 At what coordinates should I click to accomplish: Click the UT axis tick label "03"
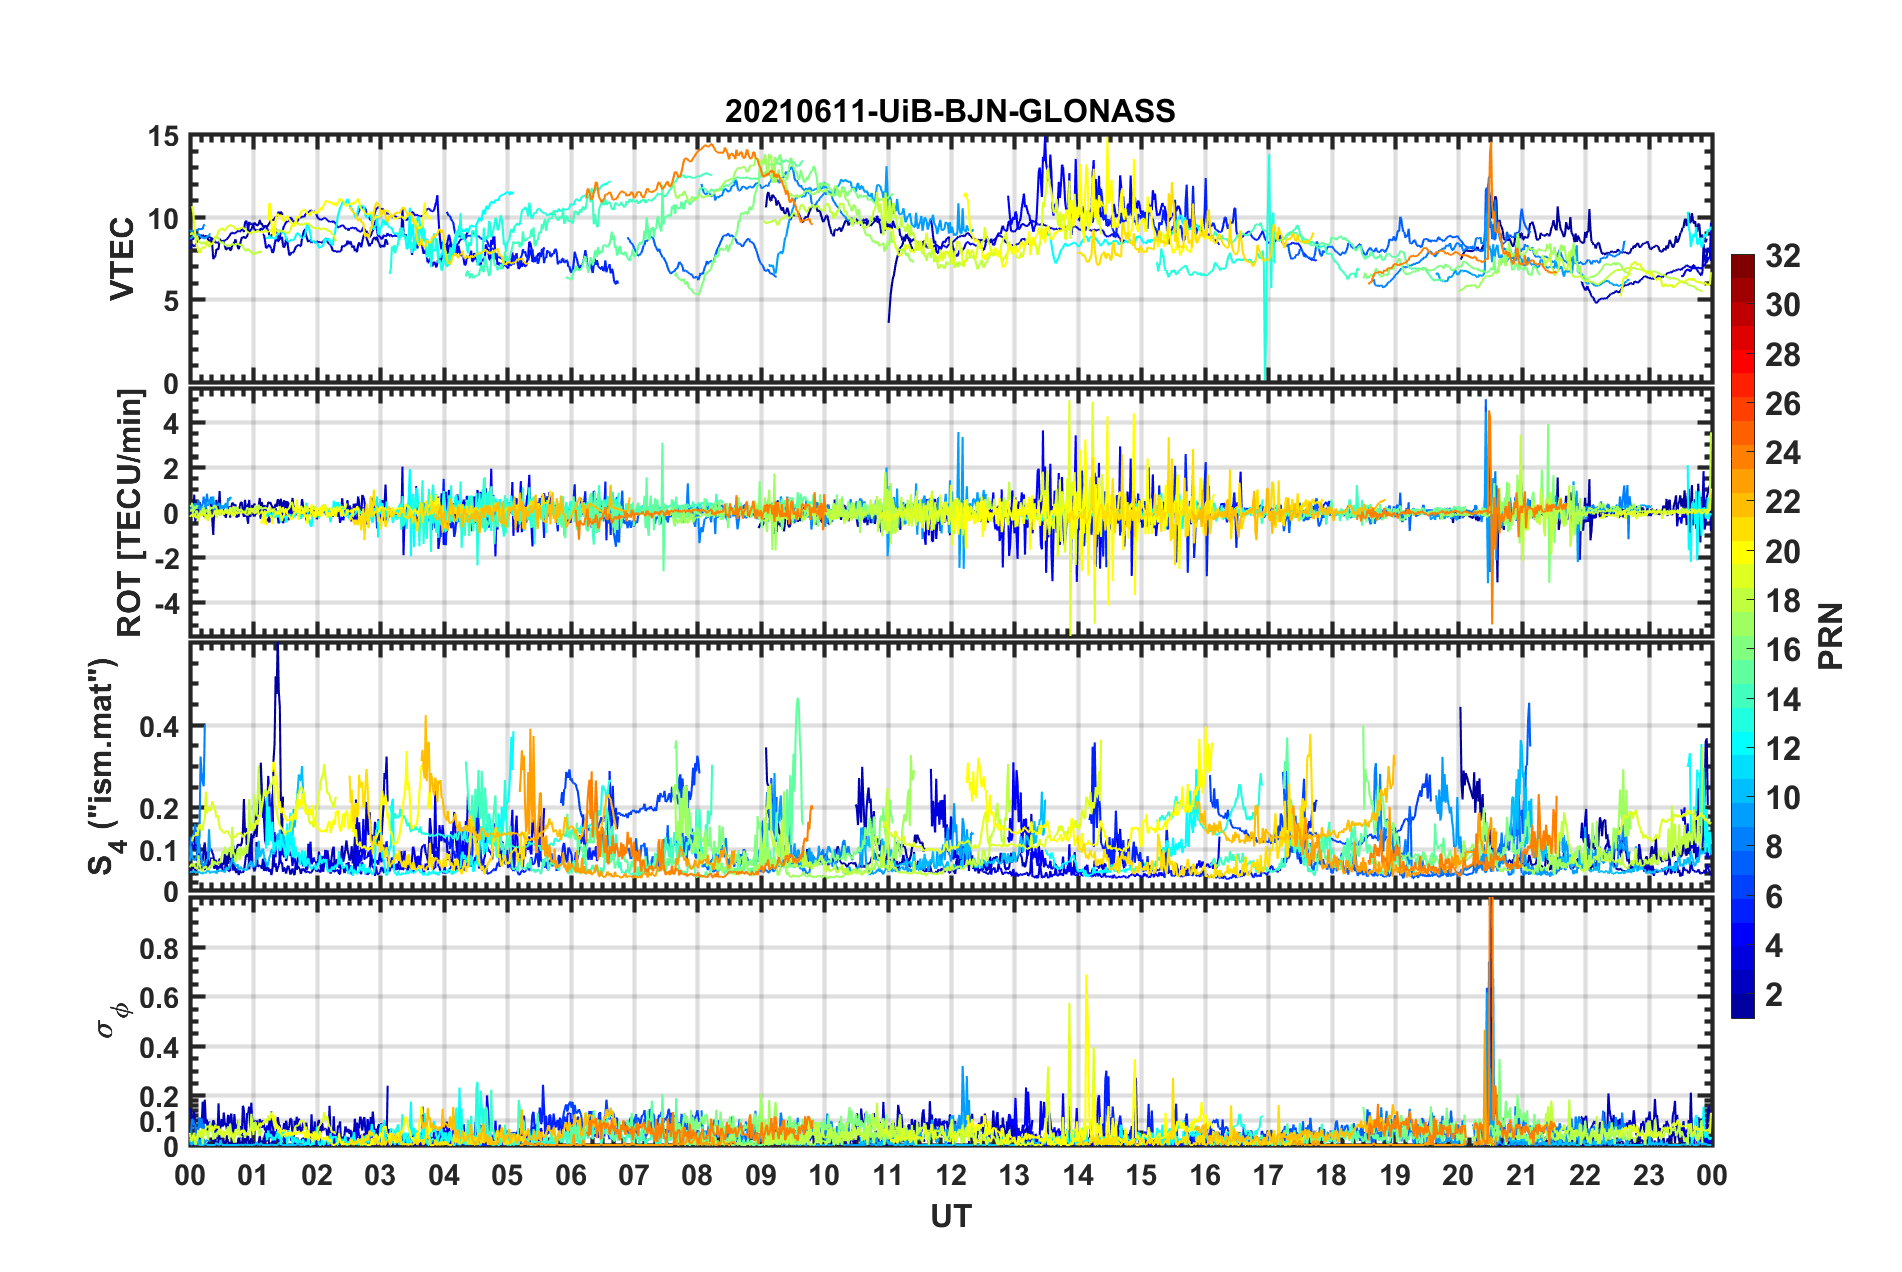380,1175
